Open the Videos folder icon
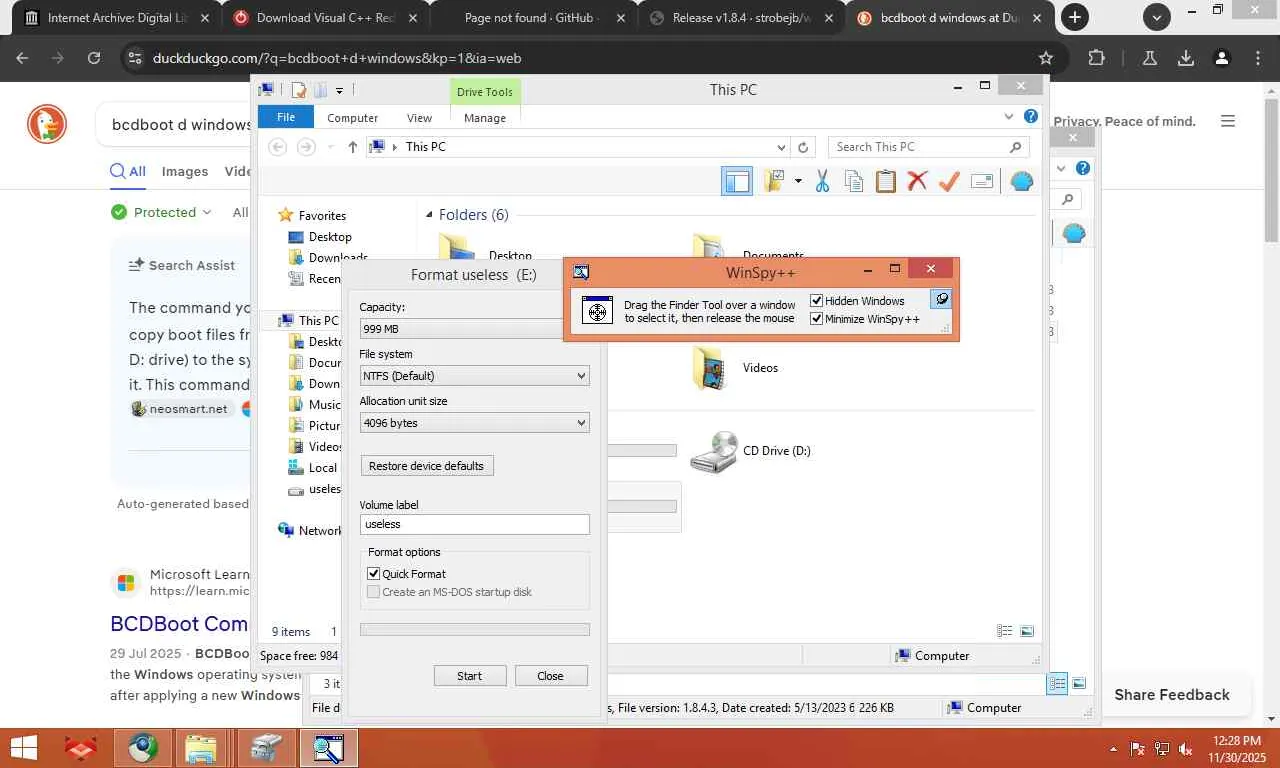 (x=709, y=368)
